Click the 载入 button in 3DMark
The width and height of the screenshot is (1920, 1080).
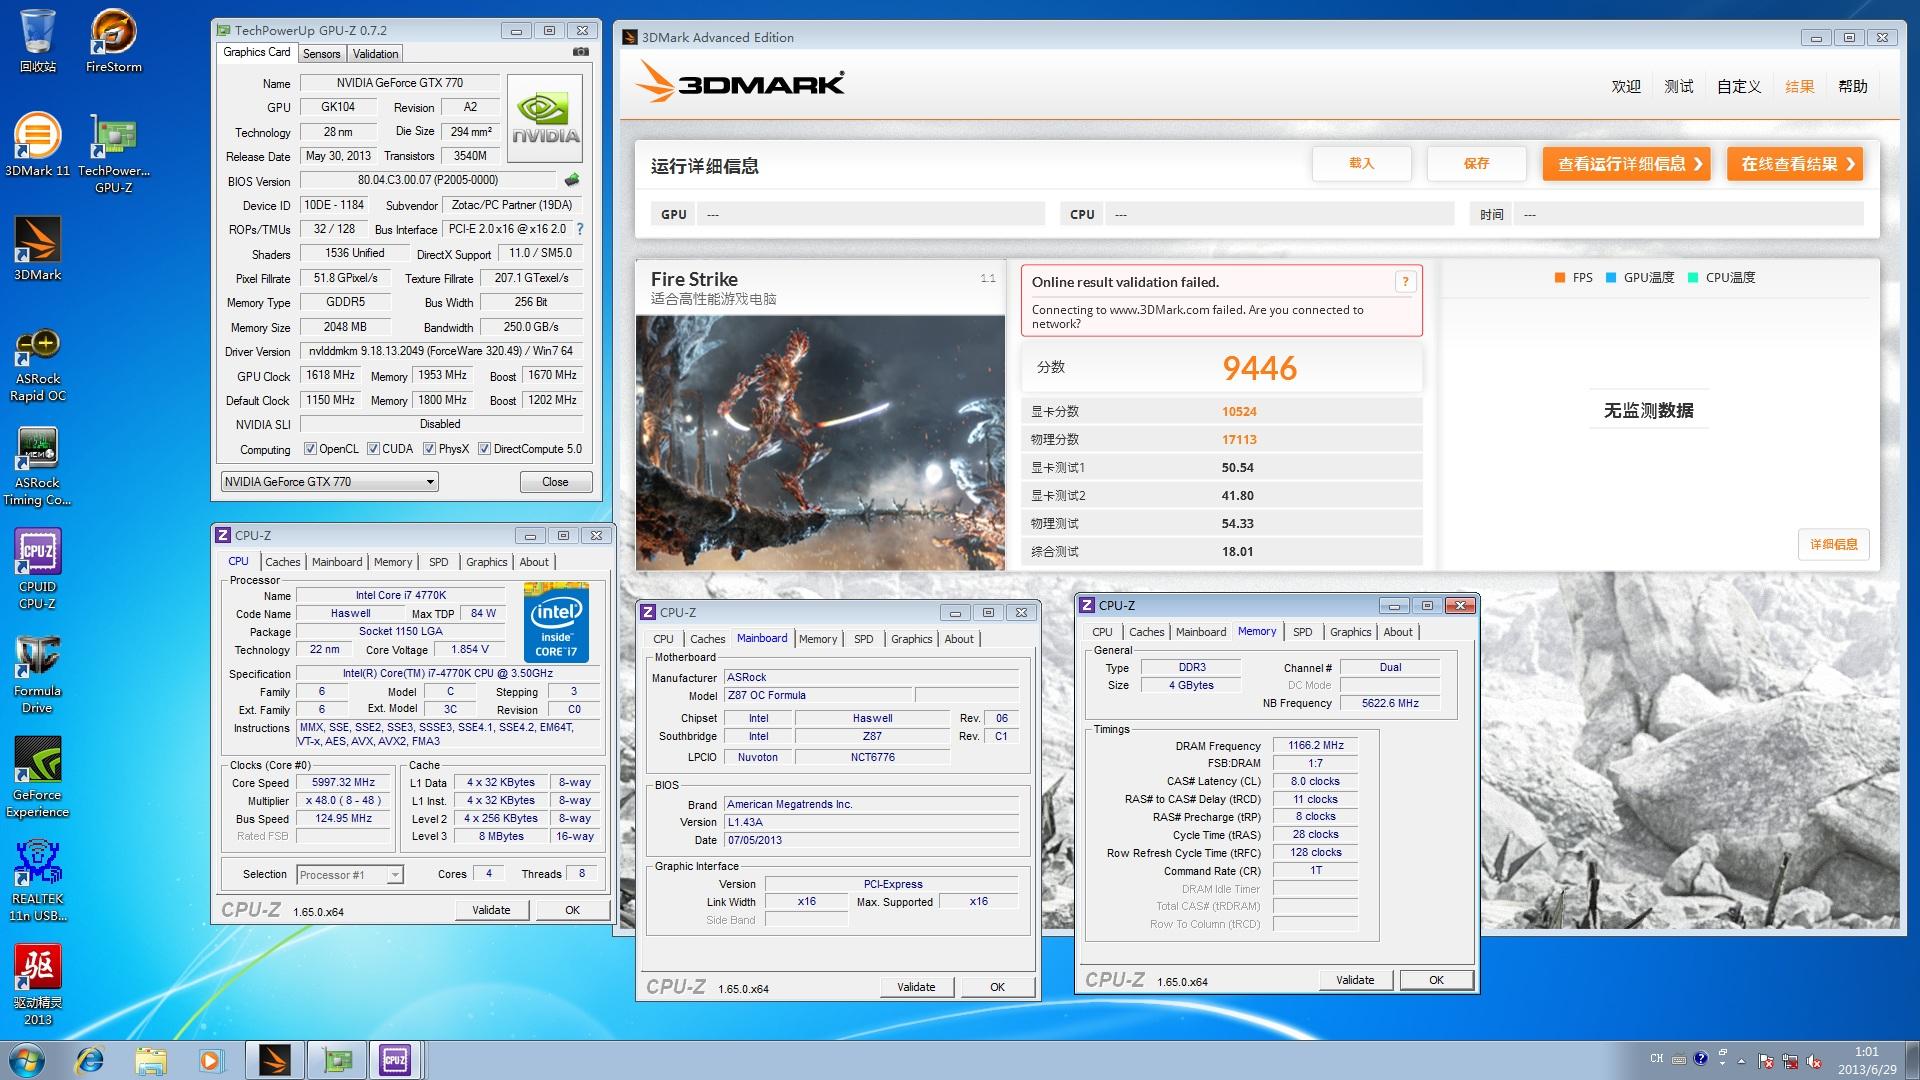pyautogui.click(x=1361, y=164)
